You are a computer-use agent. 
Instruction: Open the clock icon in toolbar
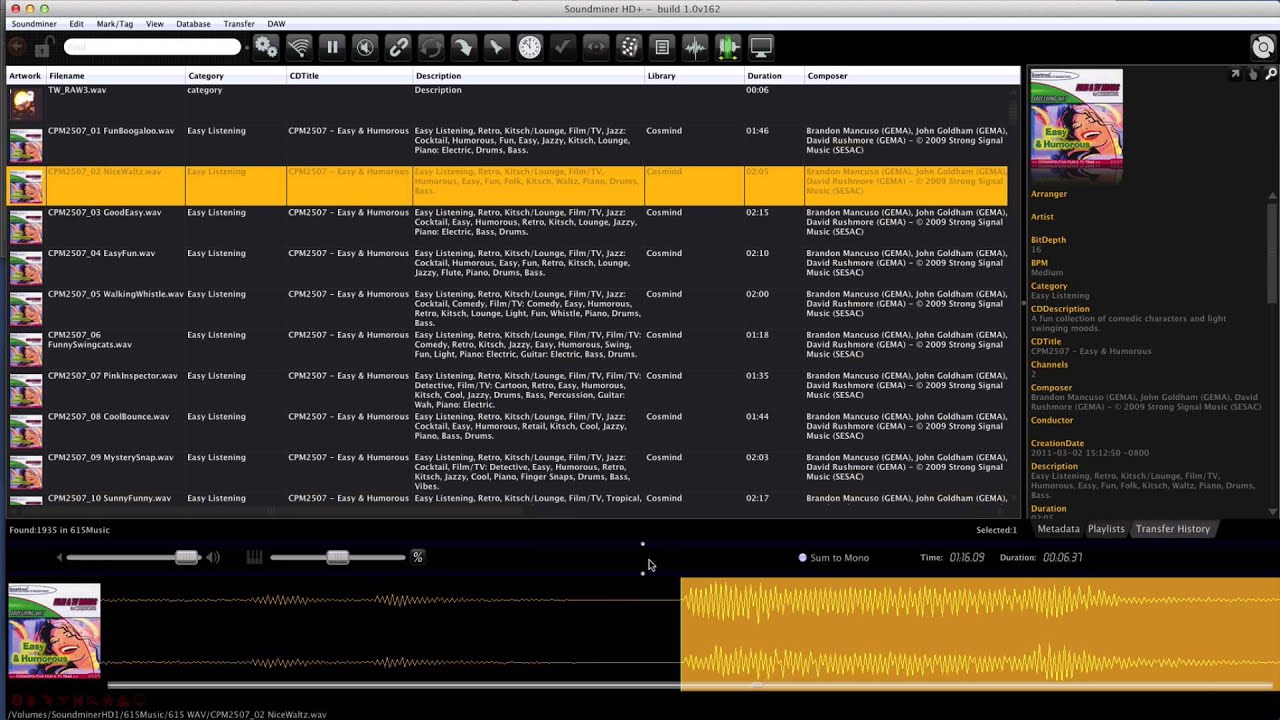click(529, 47)
